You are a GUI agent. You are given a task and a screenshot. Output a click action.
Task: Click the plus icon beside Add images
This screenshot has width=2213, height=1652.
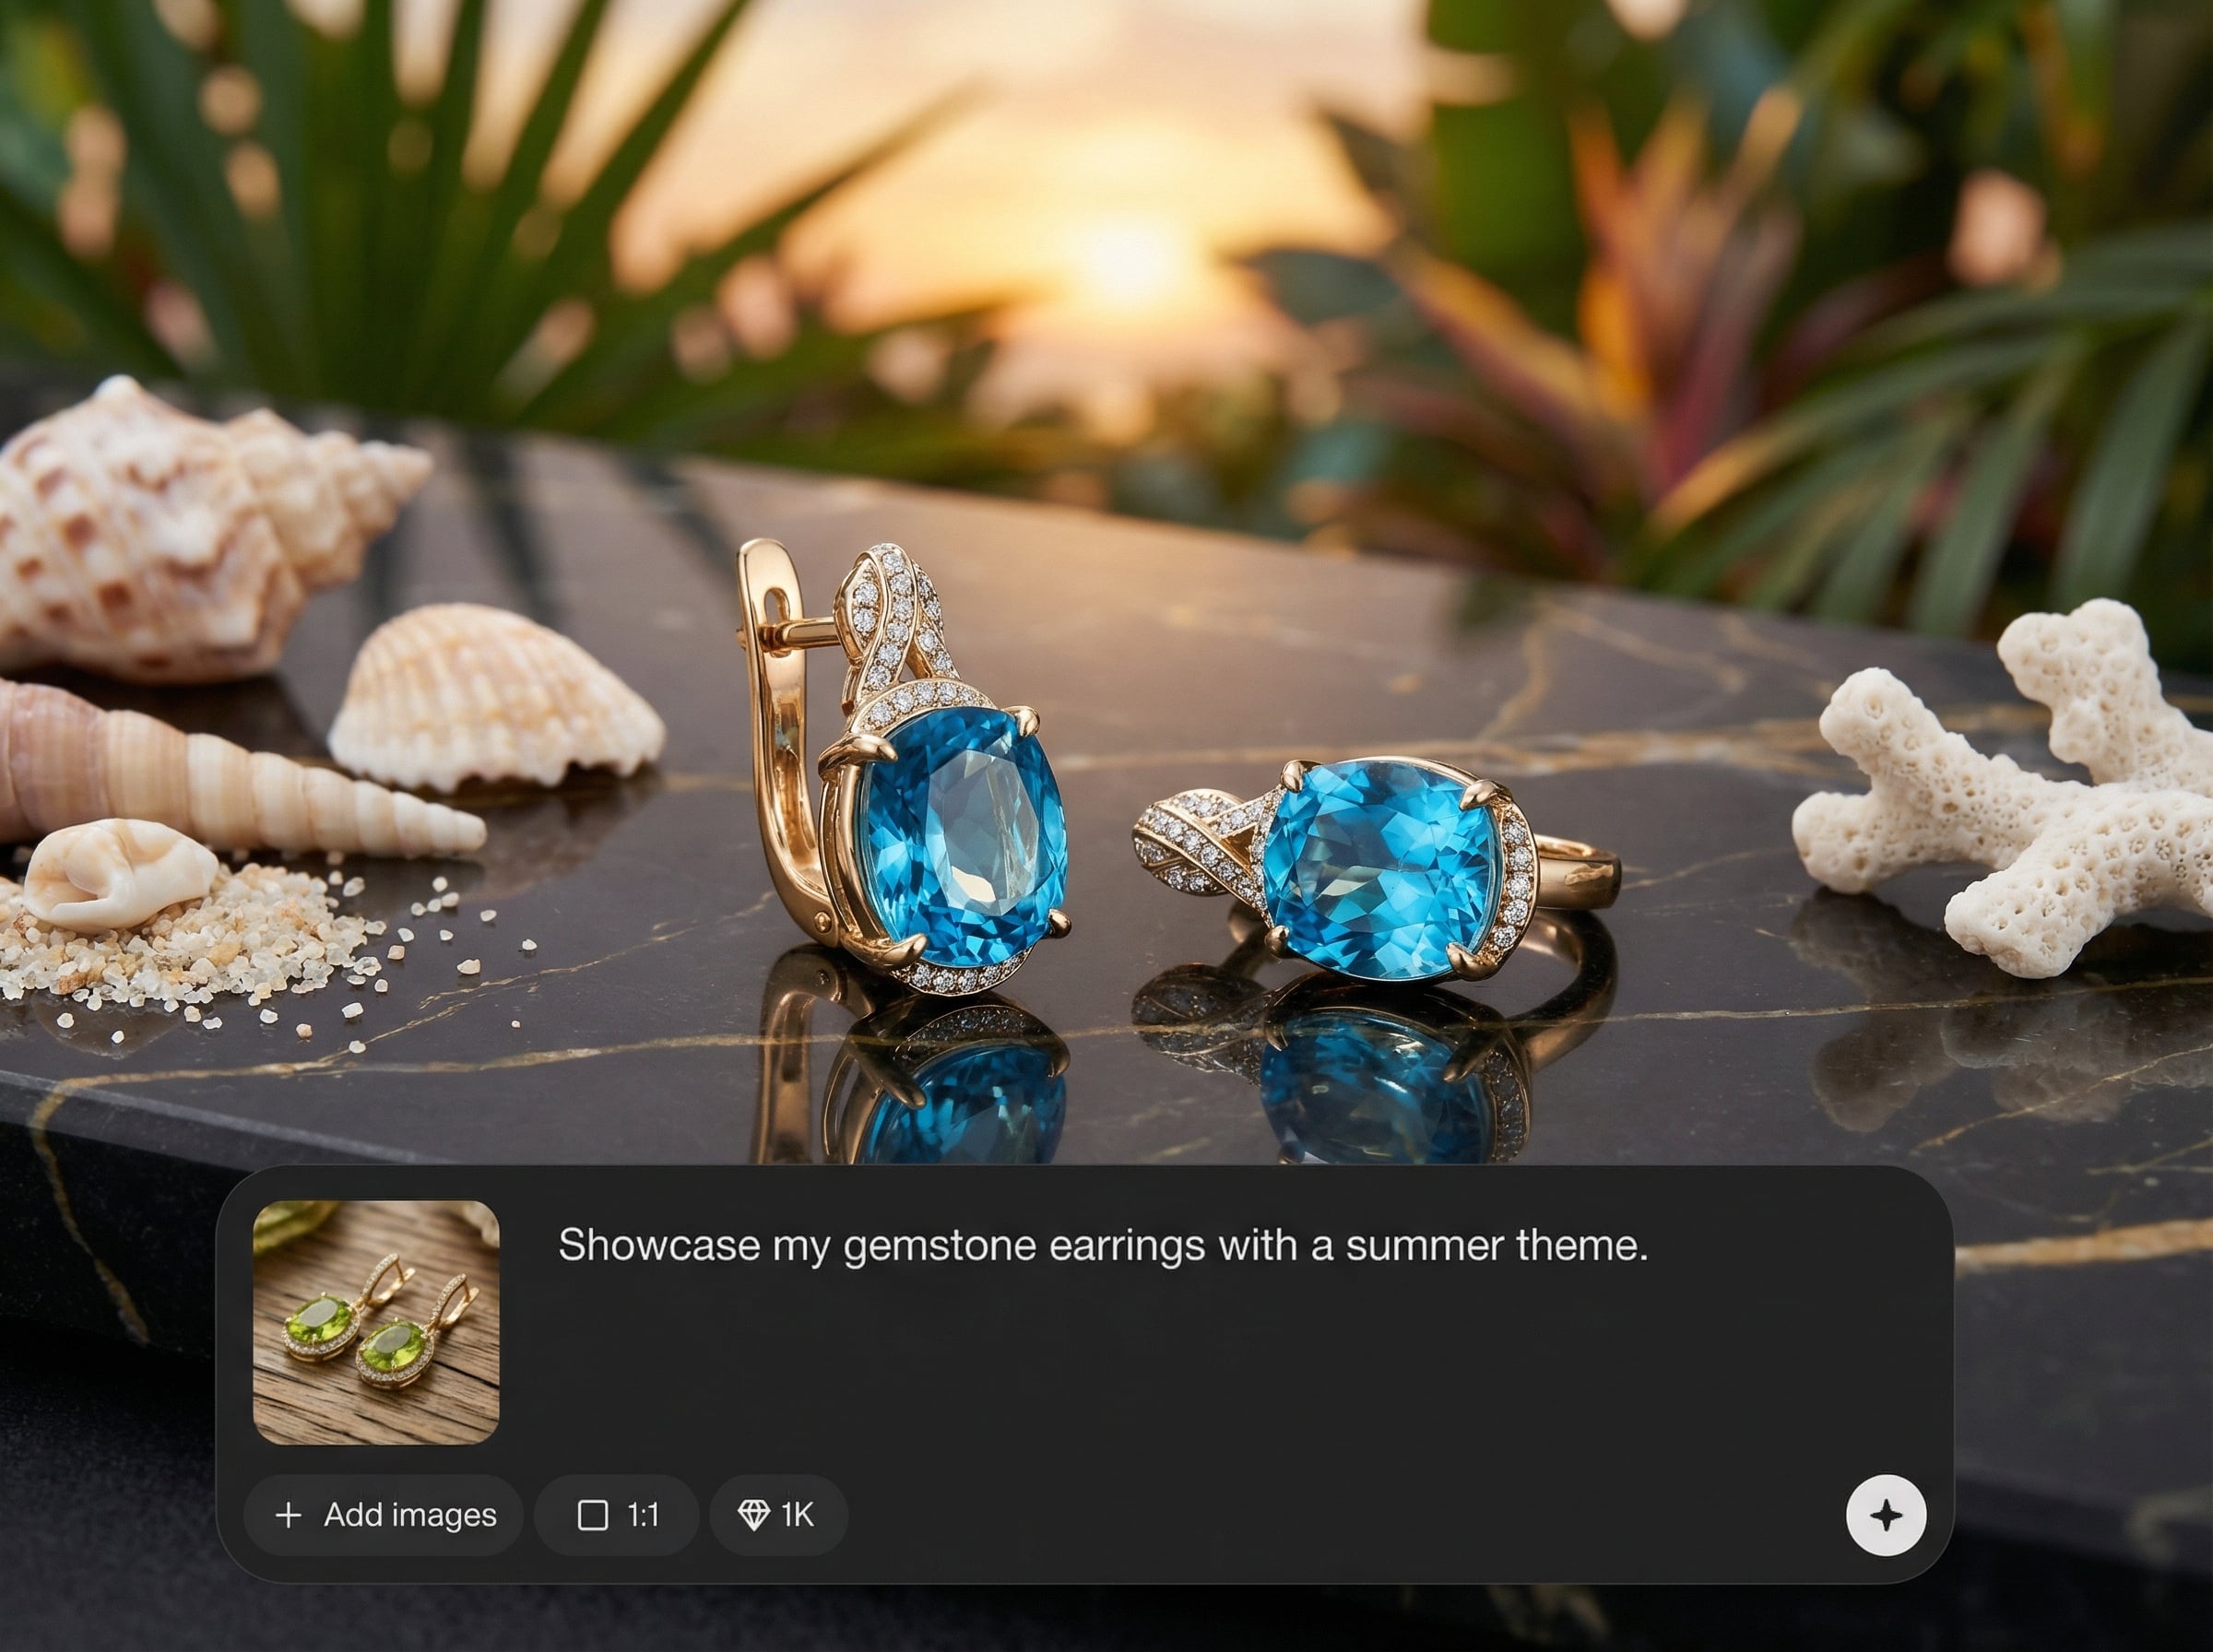click(288, 1515)
